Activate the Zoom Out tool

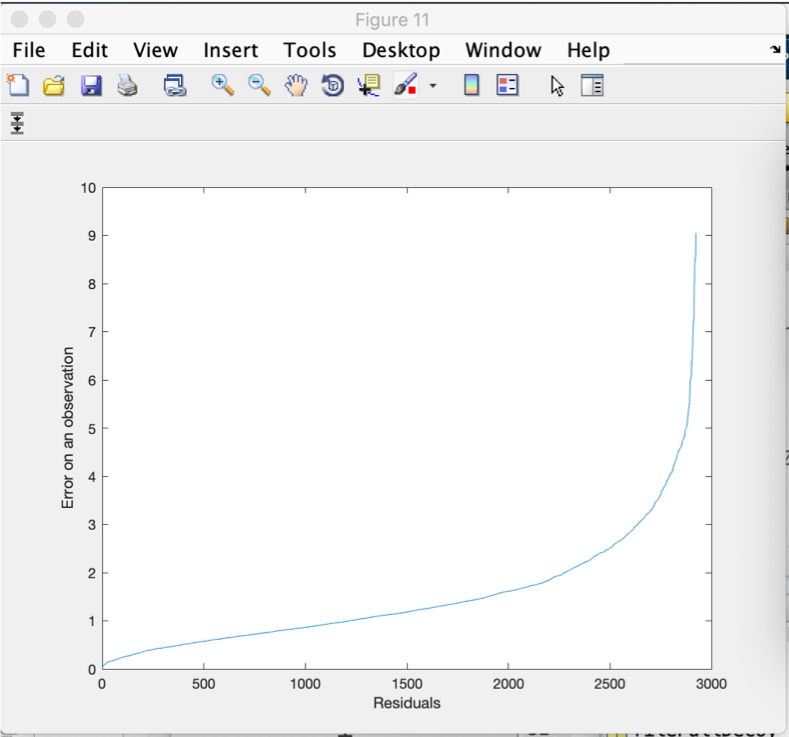click(259, 85)
